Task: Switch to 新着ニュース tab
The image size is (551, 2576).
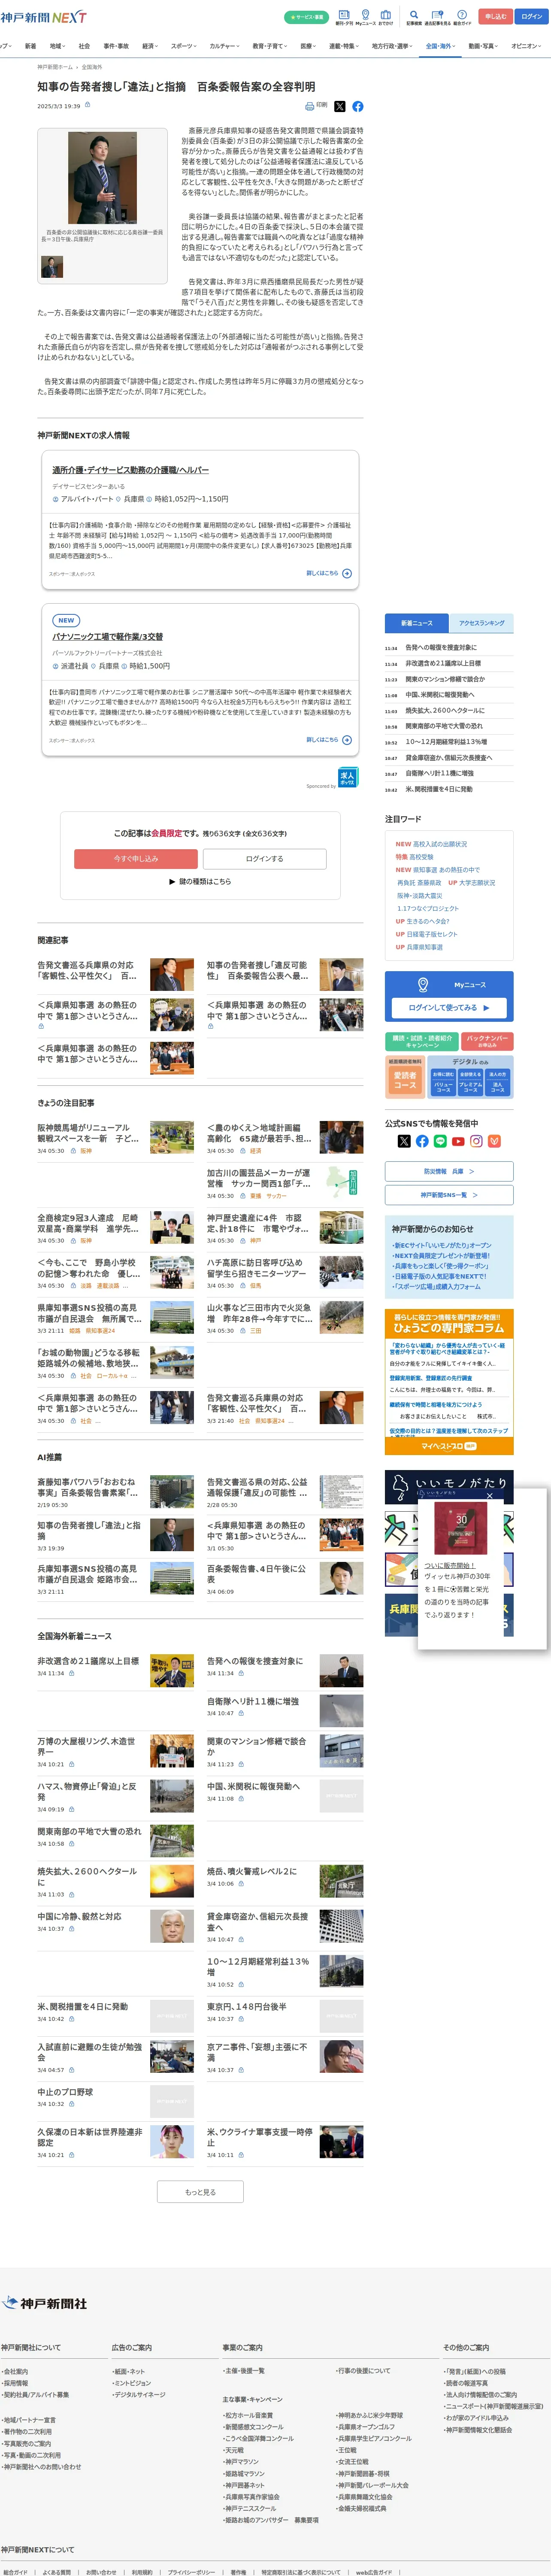Action: (x=417, y=623)
